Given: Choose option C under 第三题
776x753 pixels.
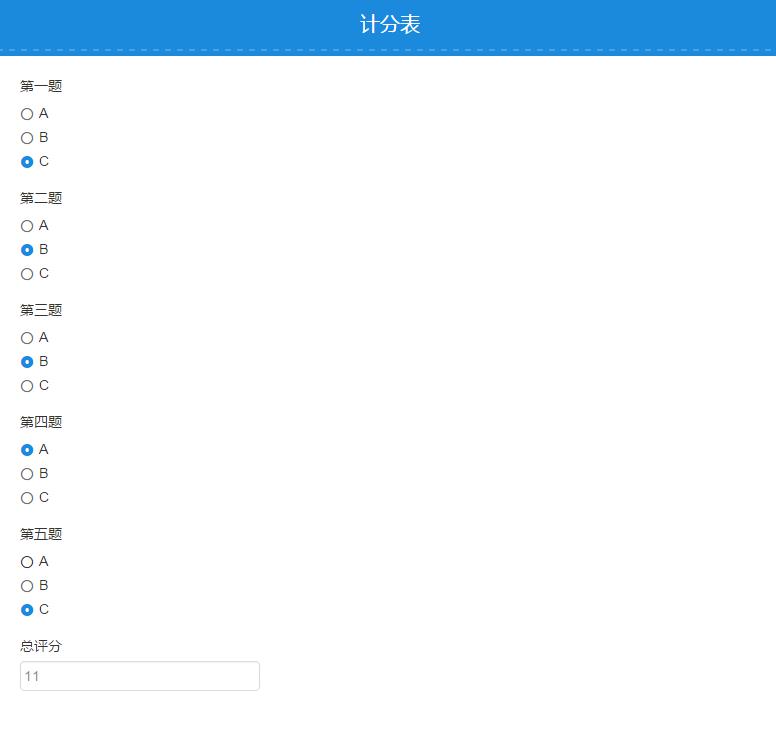Looking at the screenshot, I should pos(27,386).
